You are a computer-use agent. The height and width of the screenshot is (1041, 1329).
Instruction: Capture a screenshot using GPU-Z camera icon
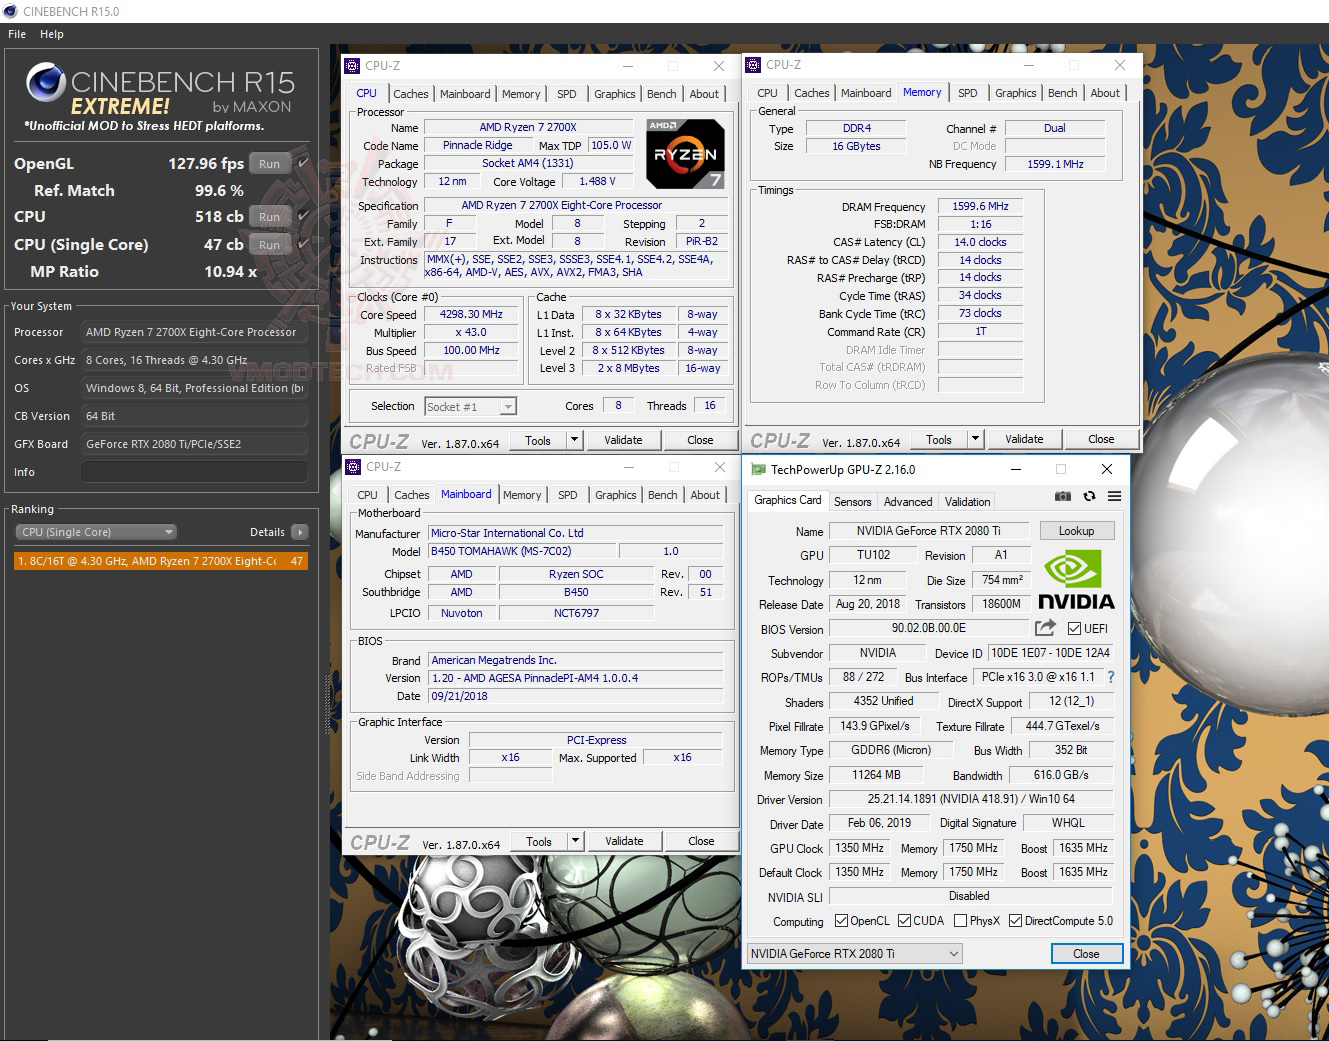coord(1062,496)
